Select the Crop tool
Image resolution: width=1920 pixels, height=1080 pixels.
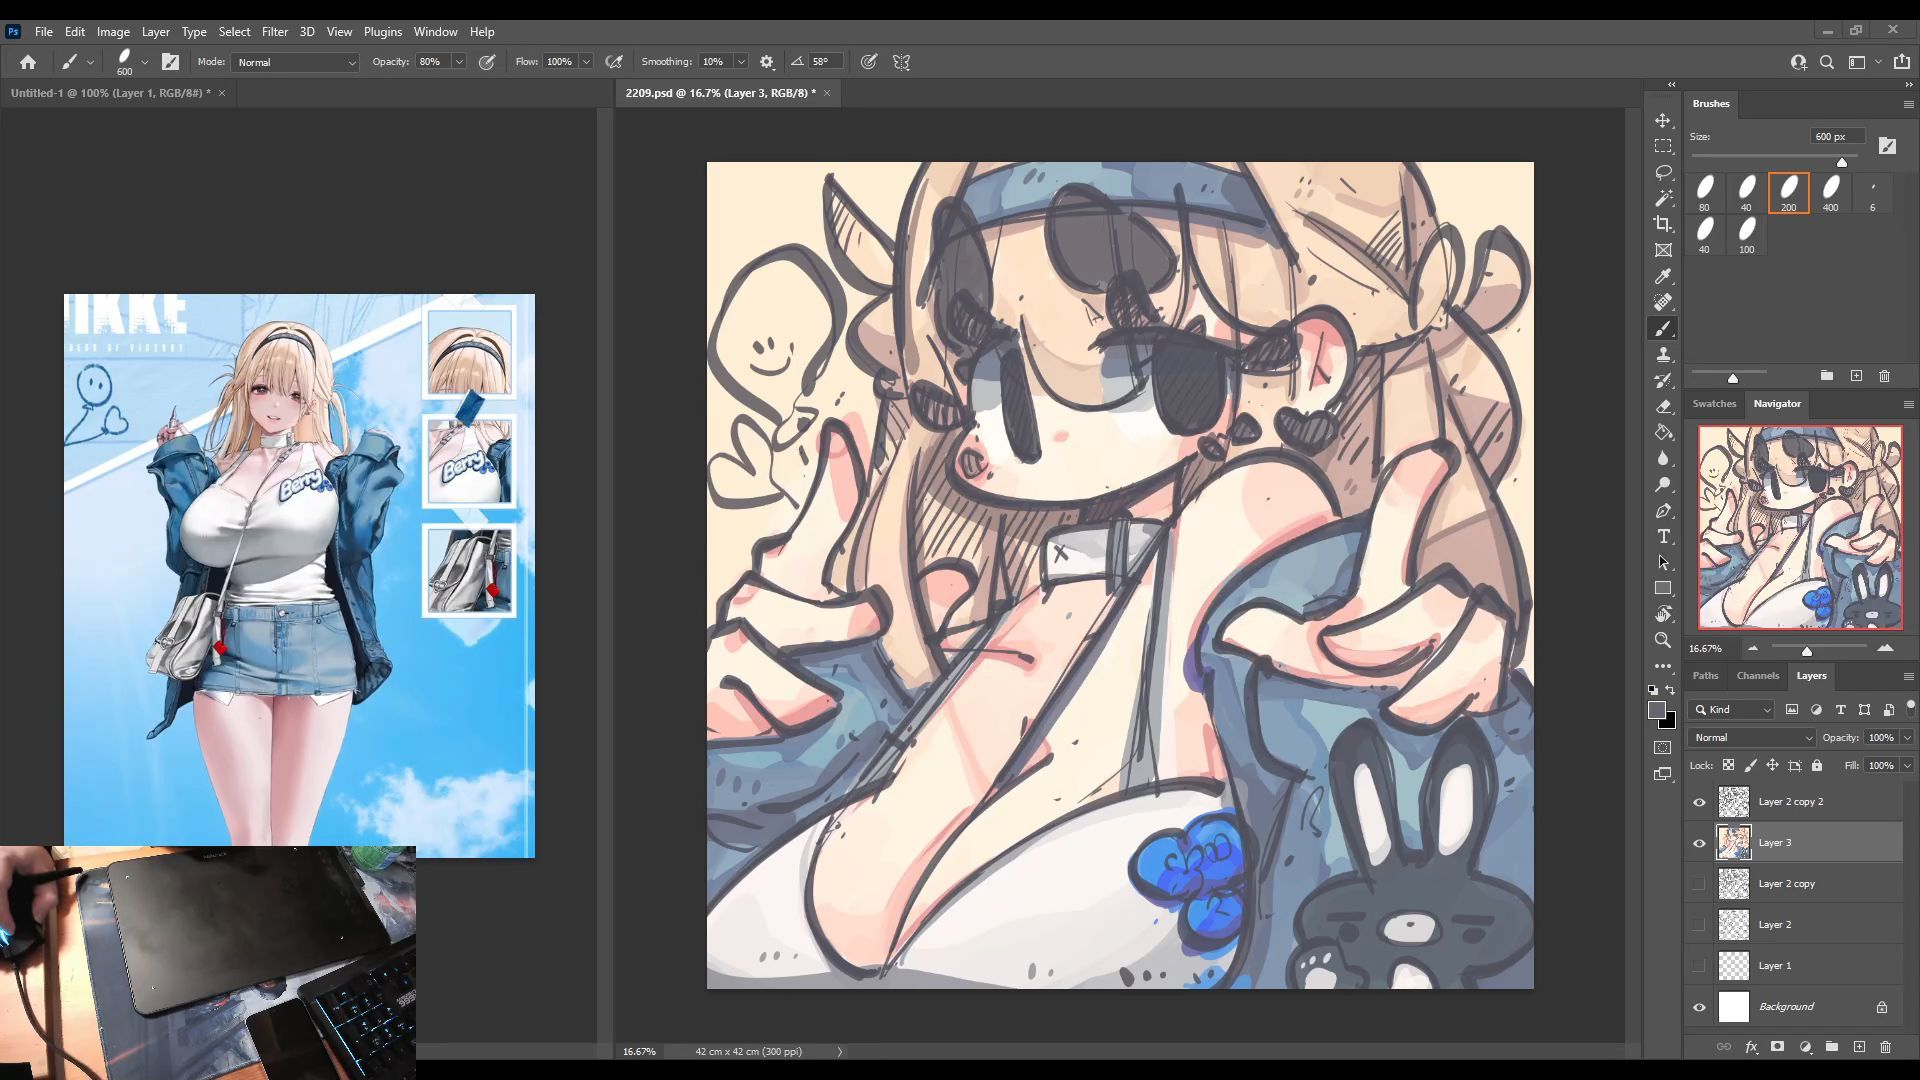pyautogui.click(x=1663, y=224)
